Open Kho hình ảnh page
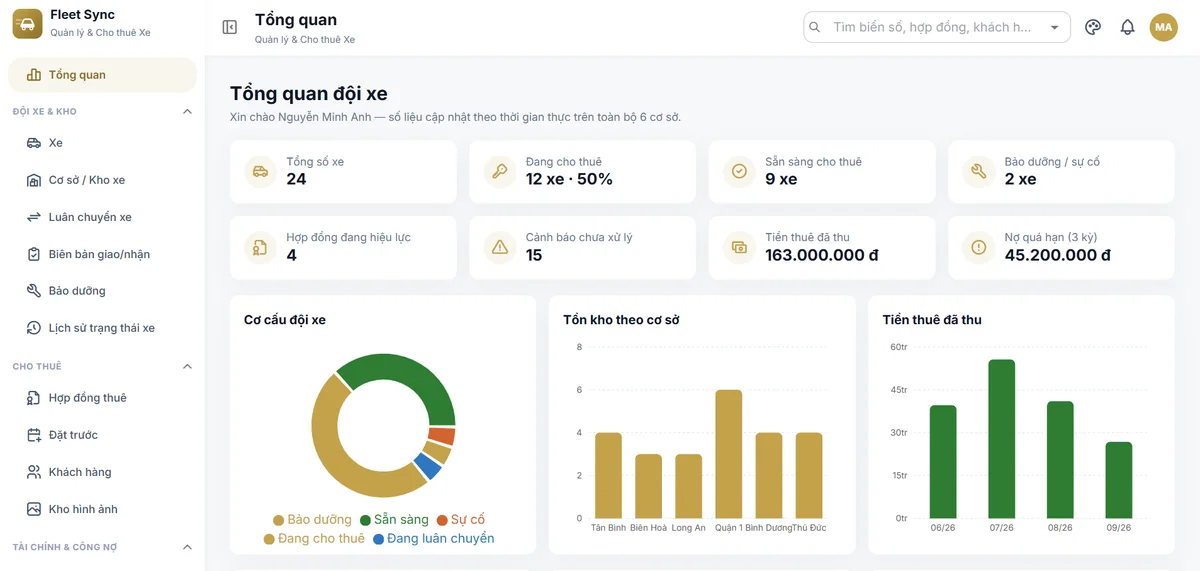1200x571 pixels. pos(102,509)
